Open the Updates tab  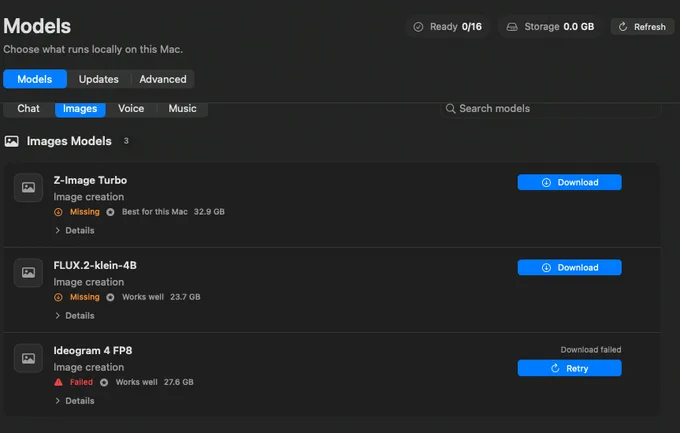click(98, 79)
